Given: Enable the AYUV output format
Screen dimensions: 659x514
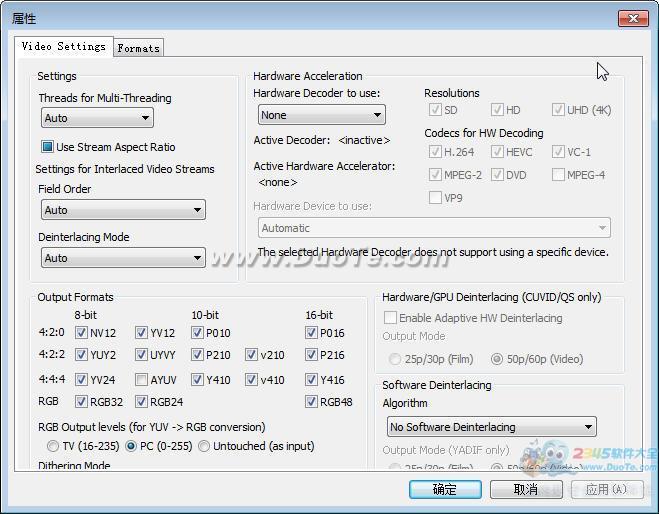Looking at the screenshot, I should pyautogui.click(x=141, y=380).
